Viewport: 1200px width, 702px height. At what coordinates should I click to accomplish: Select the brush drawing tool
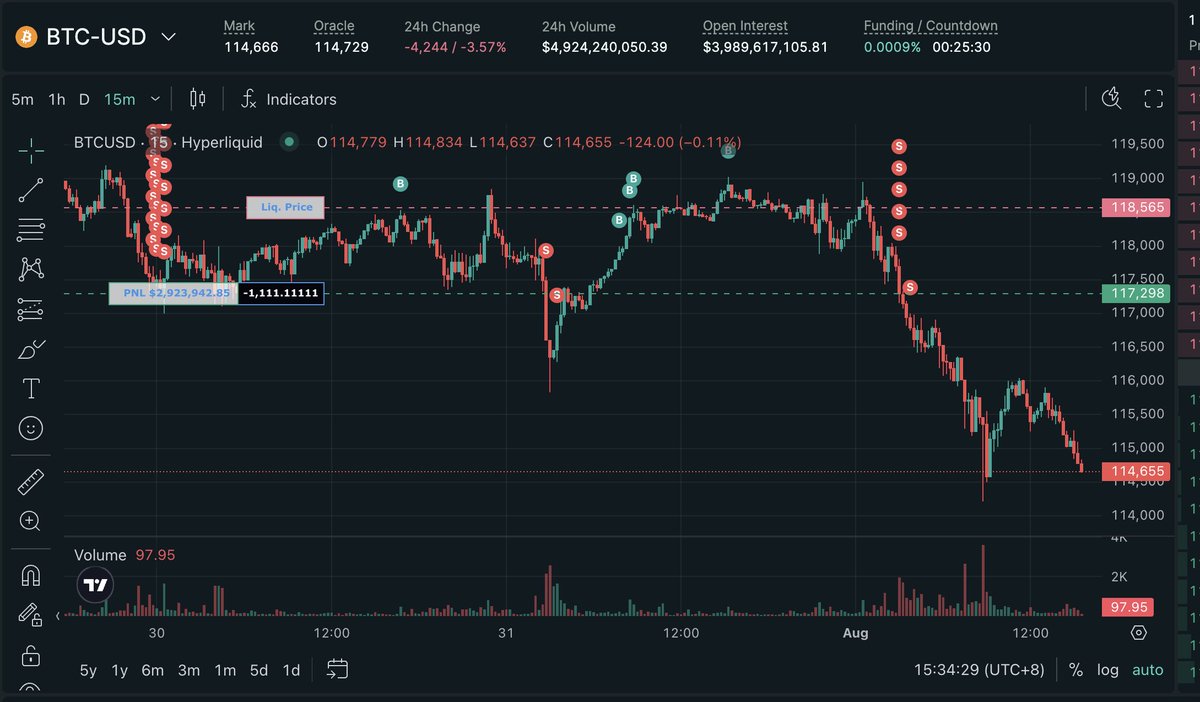pyautogui.click(x=31, y=349)
